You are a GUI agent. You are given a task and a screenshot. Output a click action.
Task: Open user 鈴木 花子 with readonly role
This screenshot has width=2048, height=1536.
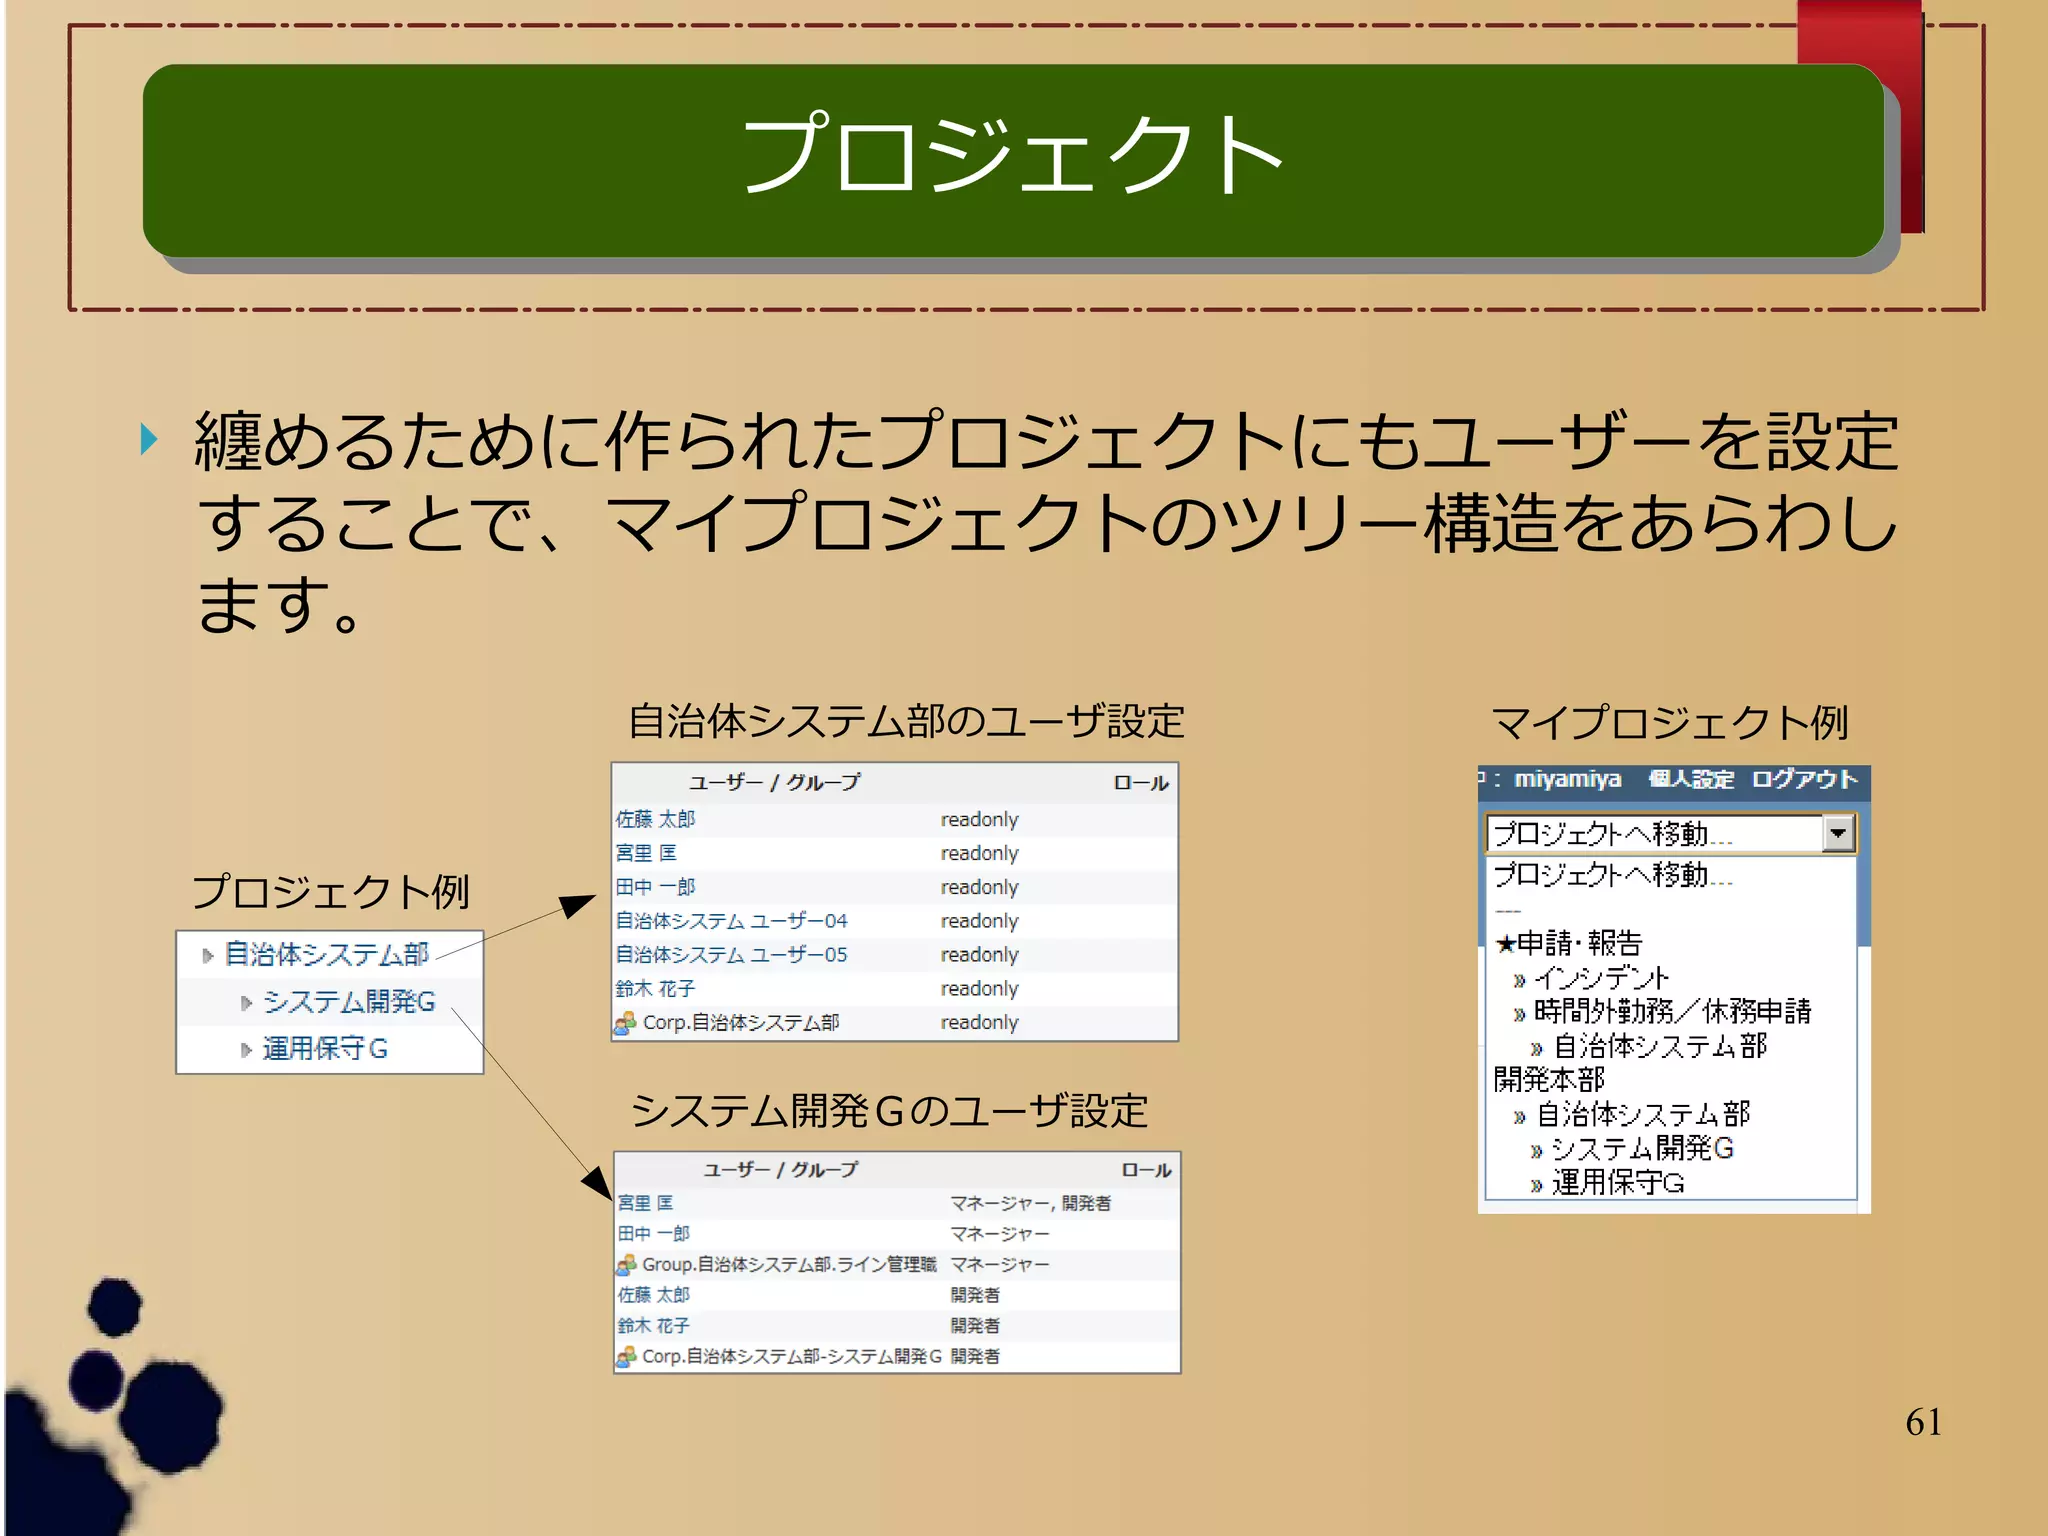click(x=655, y=989)
